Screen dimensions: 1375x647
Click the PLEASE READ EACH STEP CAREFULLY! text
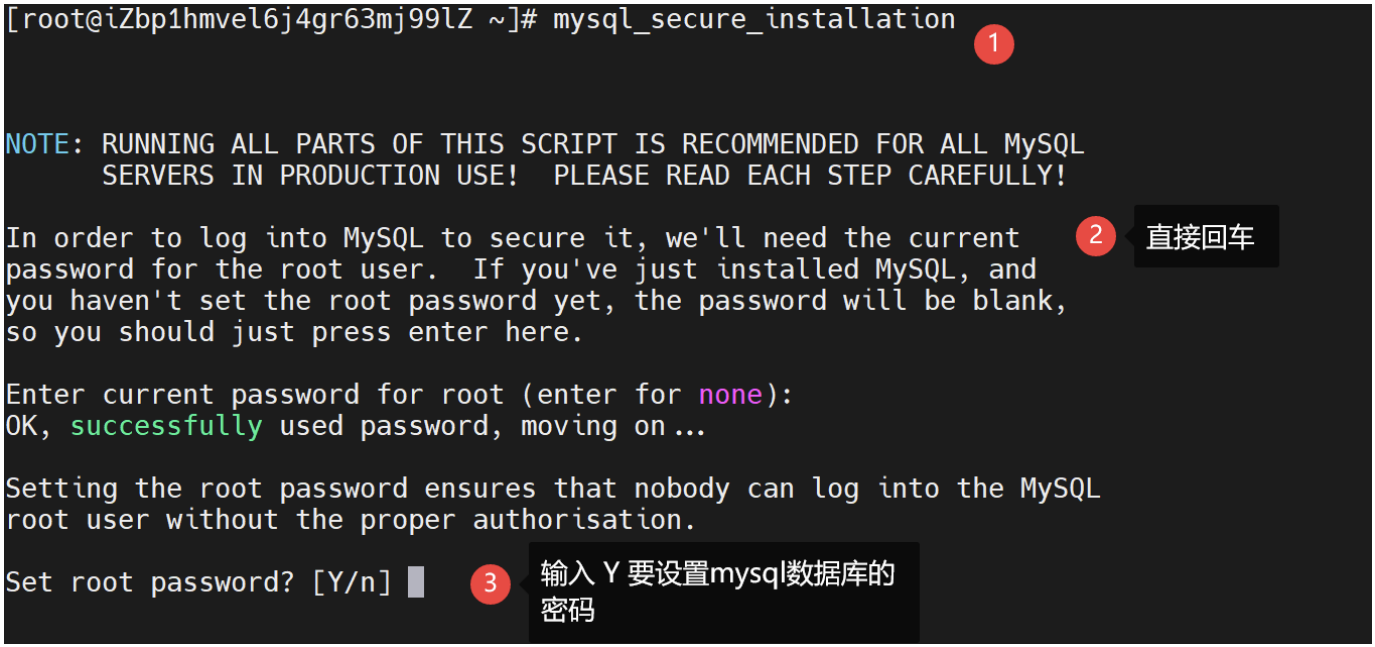click(810, 176)
